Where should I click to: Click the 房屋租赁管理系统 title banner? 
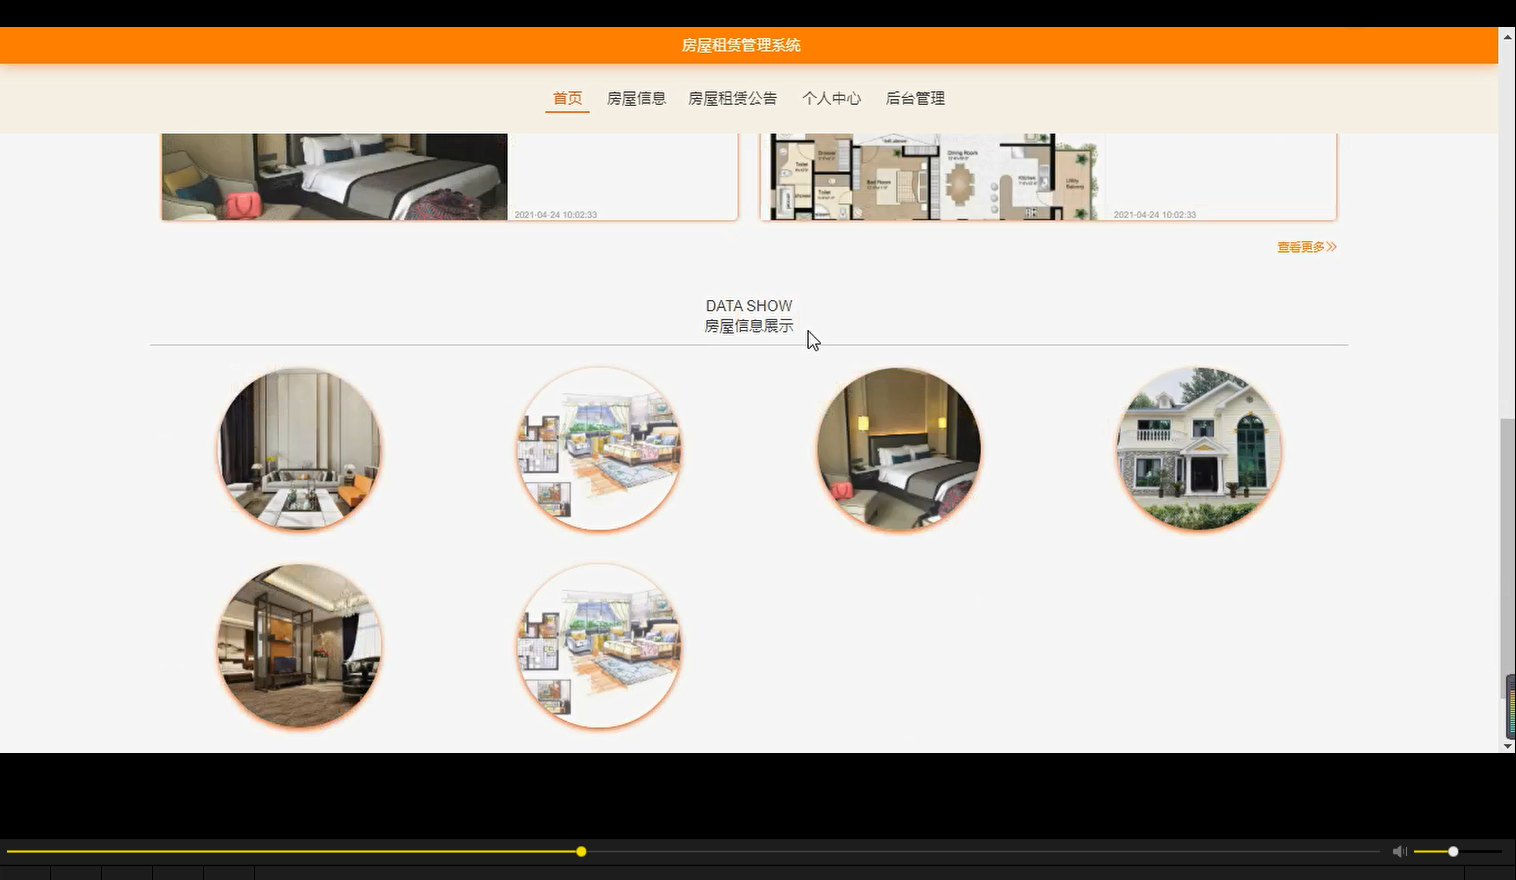[x=740, y=44]
